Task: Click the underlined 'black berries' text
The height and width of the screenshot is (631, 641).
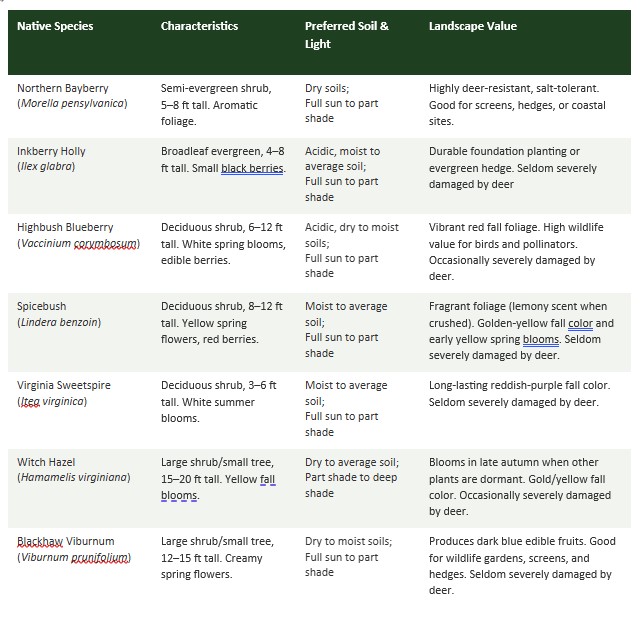Action: 252,168
